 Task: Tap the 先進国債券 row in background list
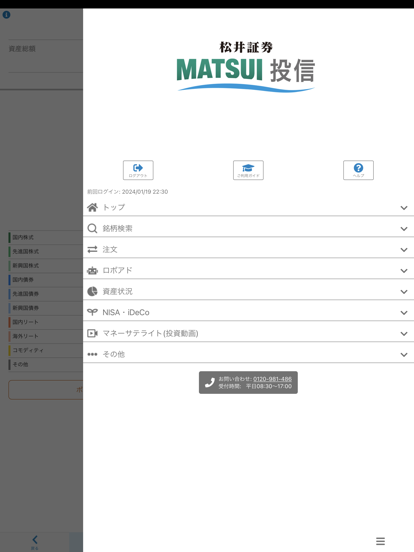(x=45, y=294)
